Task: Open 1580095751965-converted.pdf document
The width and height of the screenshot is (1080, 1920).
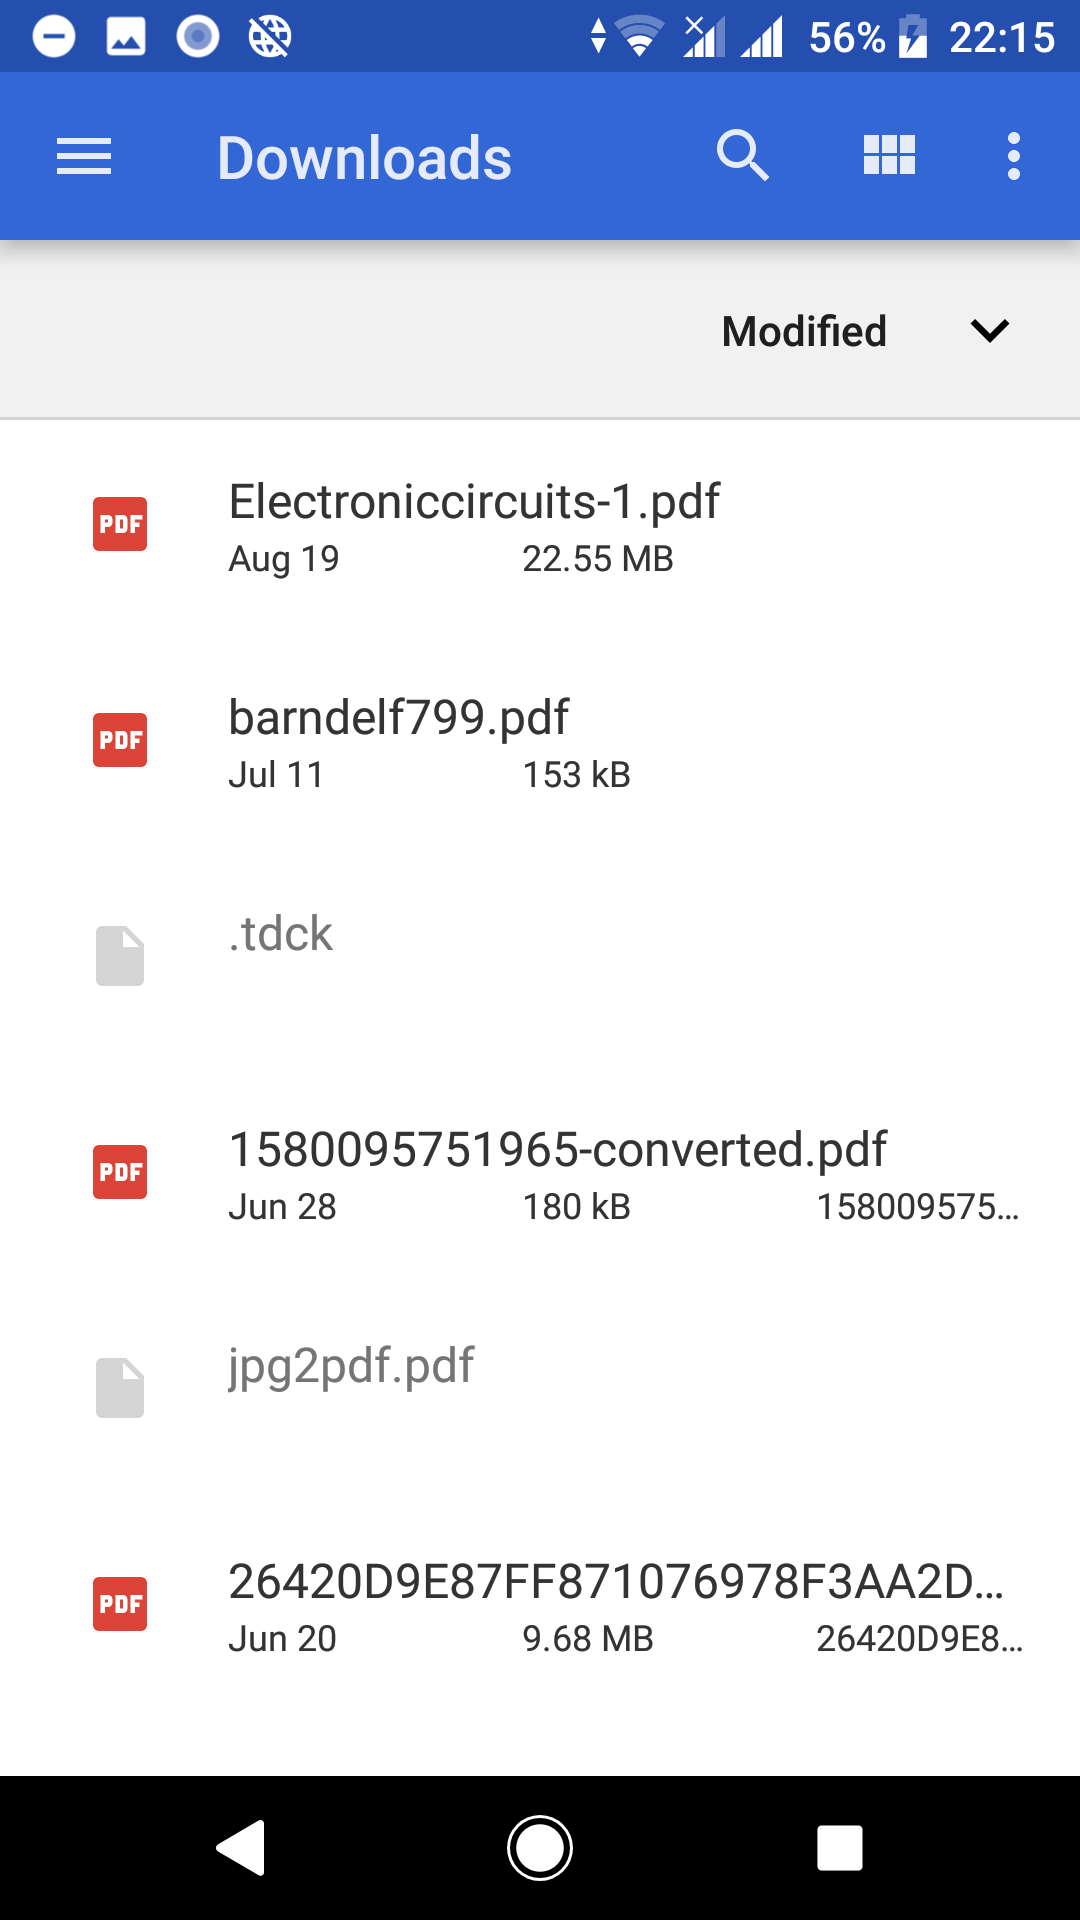Action: pyautogui.click(x=557, y=1150)
